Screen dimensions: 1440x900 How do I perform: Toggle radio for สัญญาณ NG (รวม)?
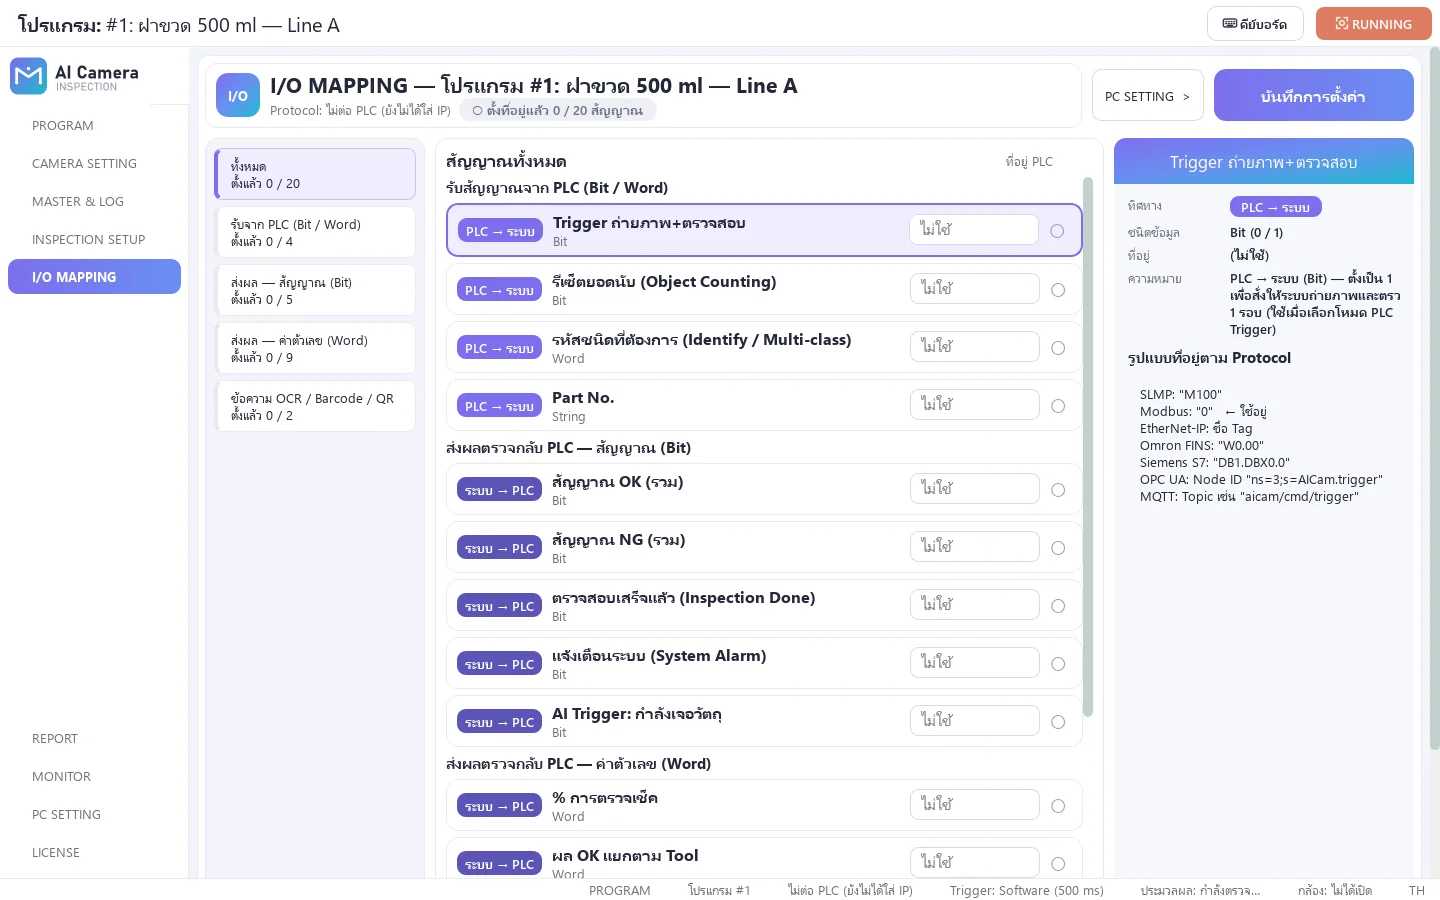1058,548
